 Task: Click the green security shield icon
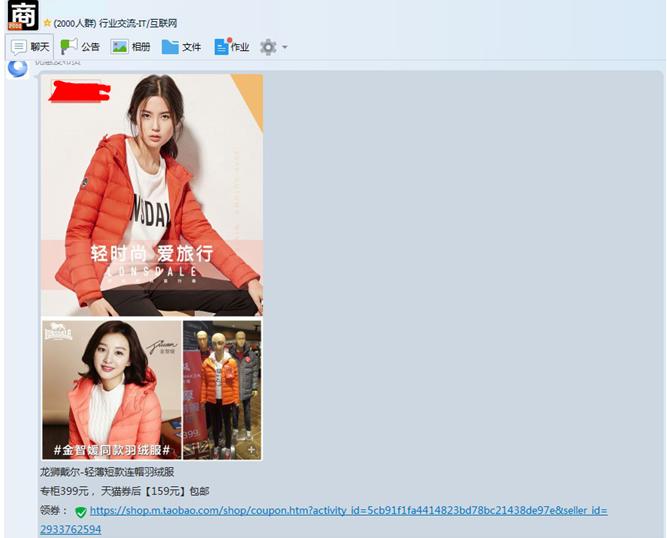click(81, 512)
